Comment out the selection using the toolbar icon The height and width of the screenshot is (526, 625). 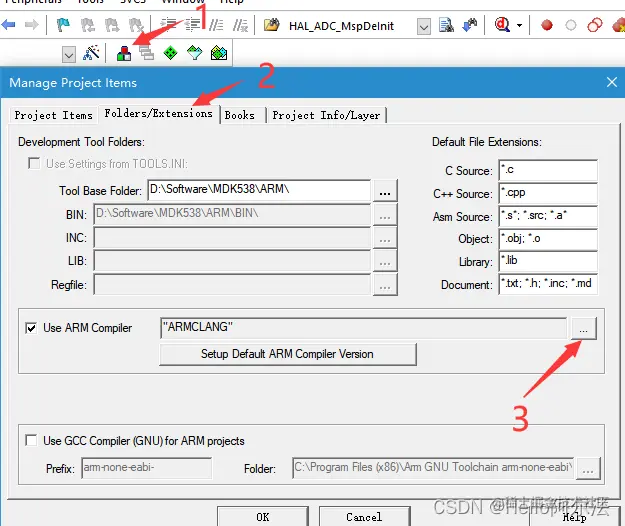(216, 25)
